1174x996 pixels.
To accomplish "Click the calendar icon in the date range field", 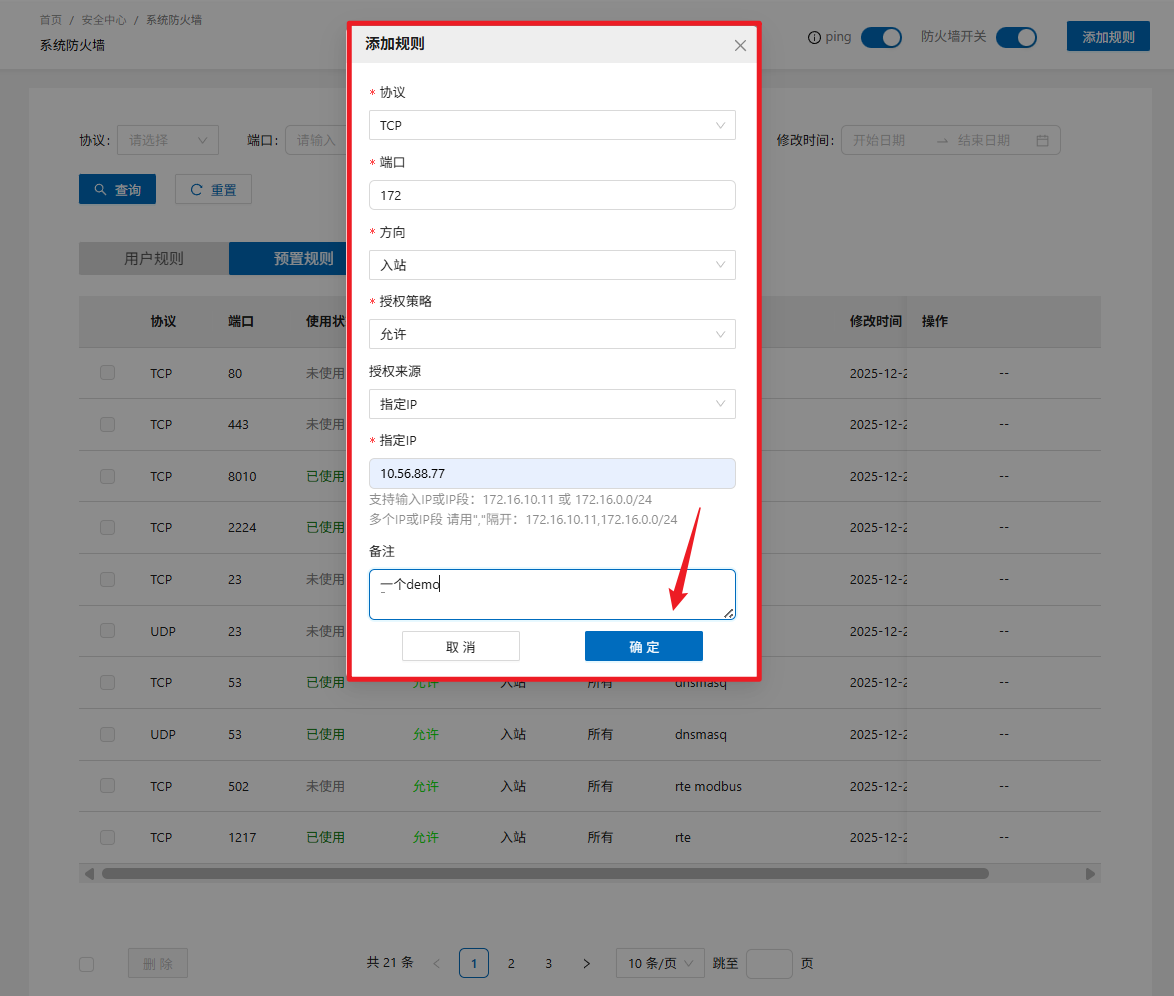I will coord(1042,141).
